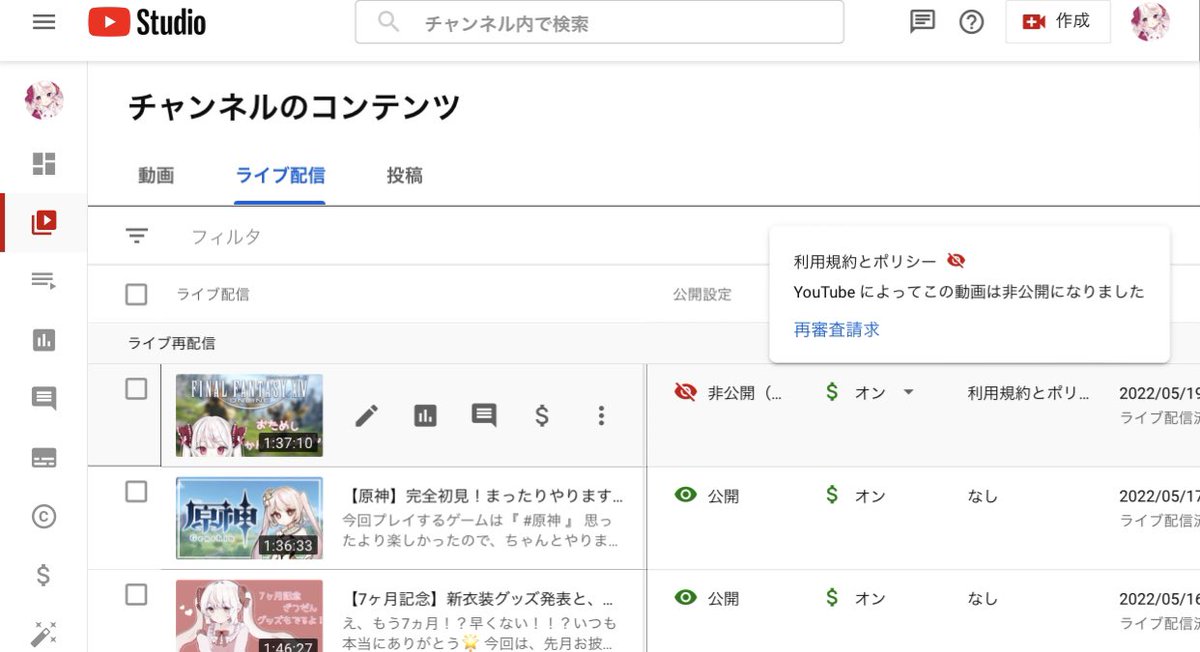Screen dimensions: 1200x652
Task: Open the hamburger navigation menu
Action: pos(44,22)
